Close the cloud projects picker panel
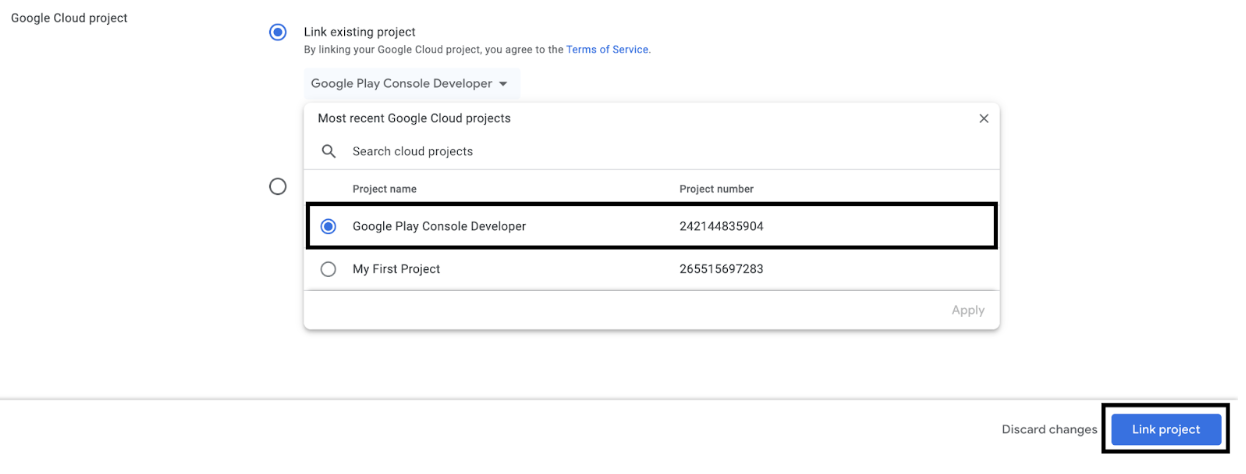The width and height of the screenshot is (1246, 474). coord(983,118)
